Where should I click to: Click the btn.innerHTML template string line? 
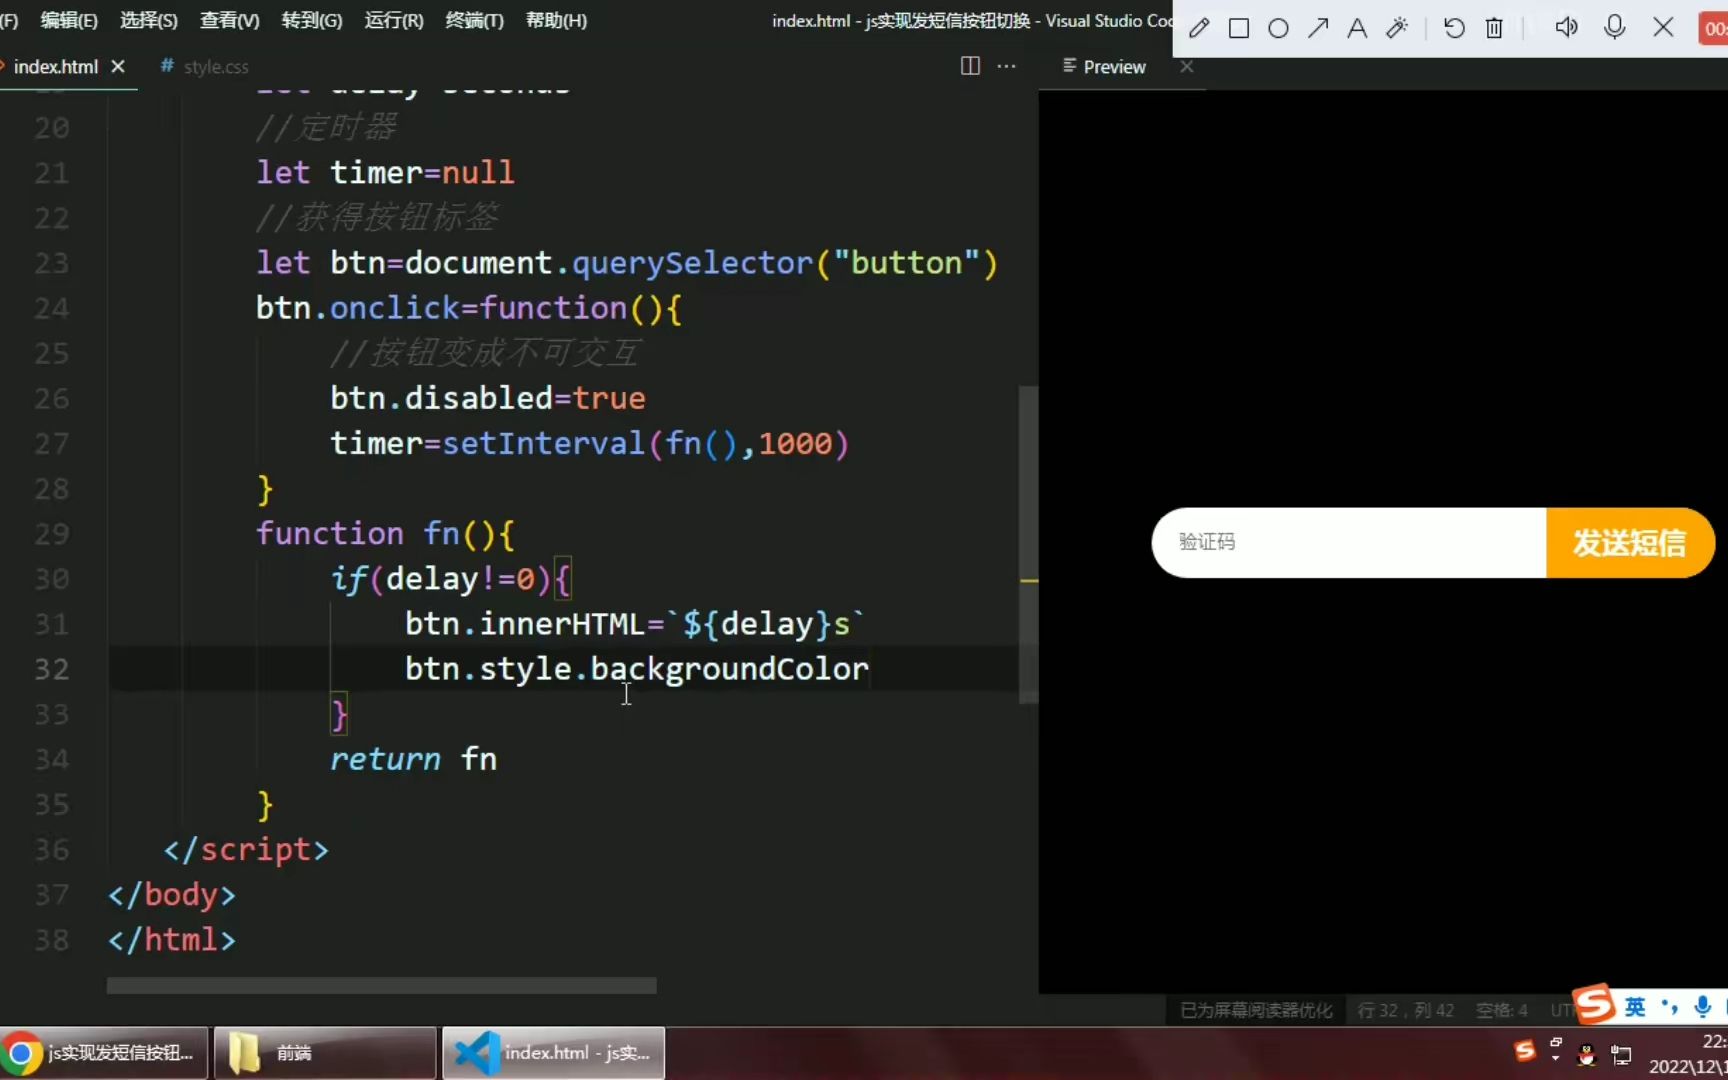[x=635, y=624]
